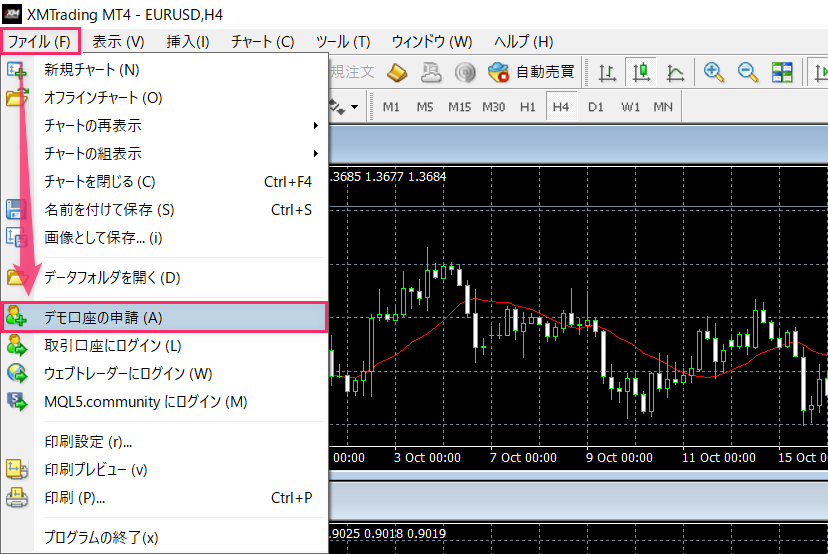Click the MQL5 community login icon

[16, 401]
